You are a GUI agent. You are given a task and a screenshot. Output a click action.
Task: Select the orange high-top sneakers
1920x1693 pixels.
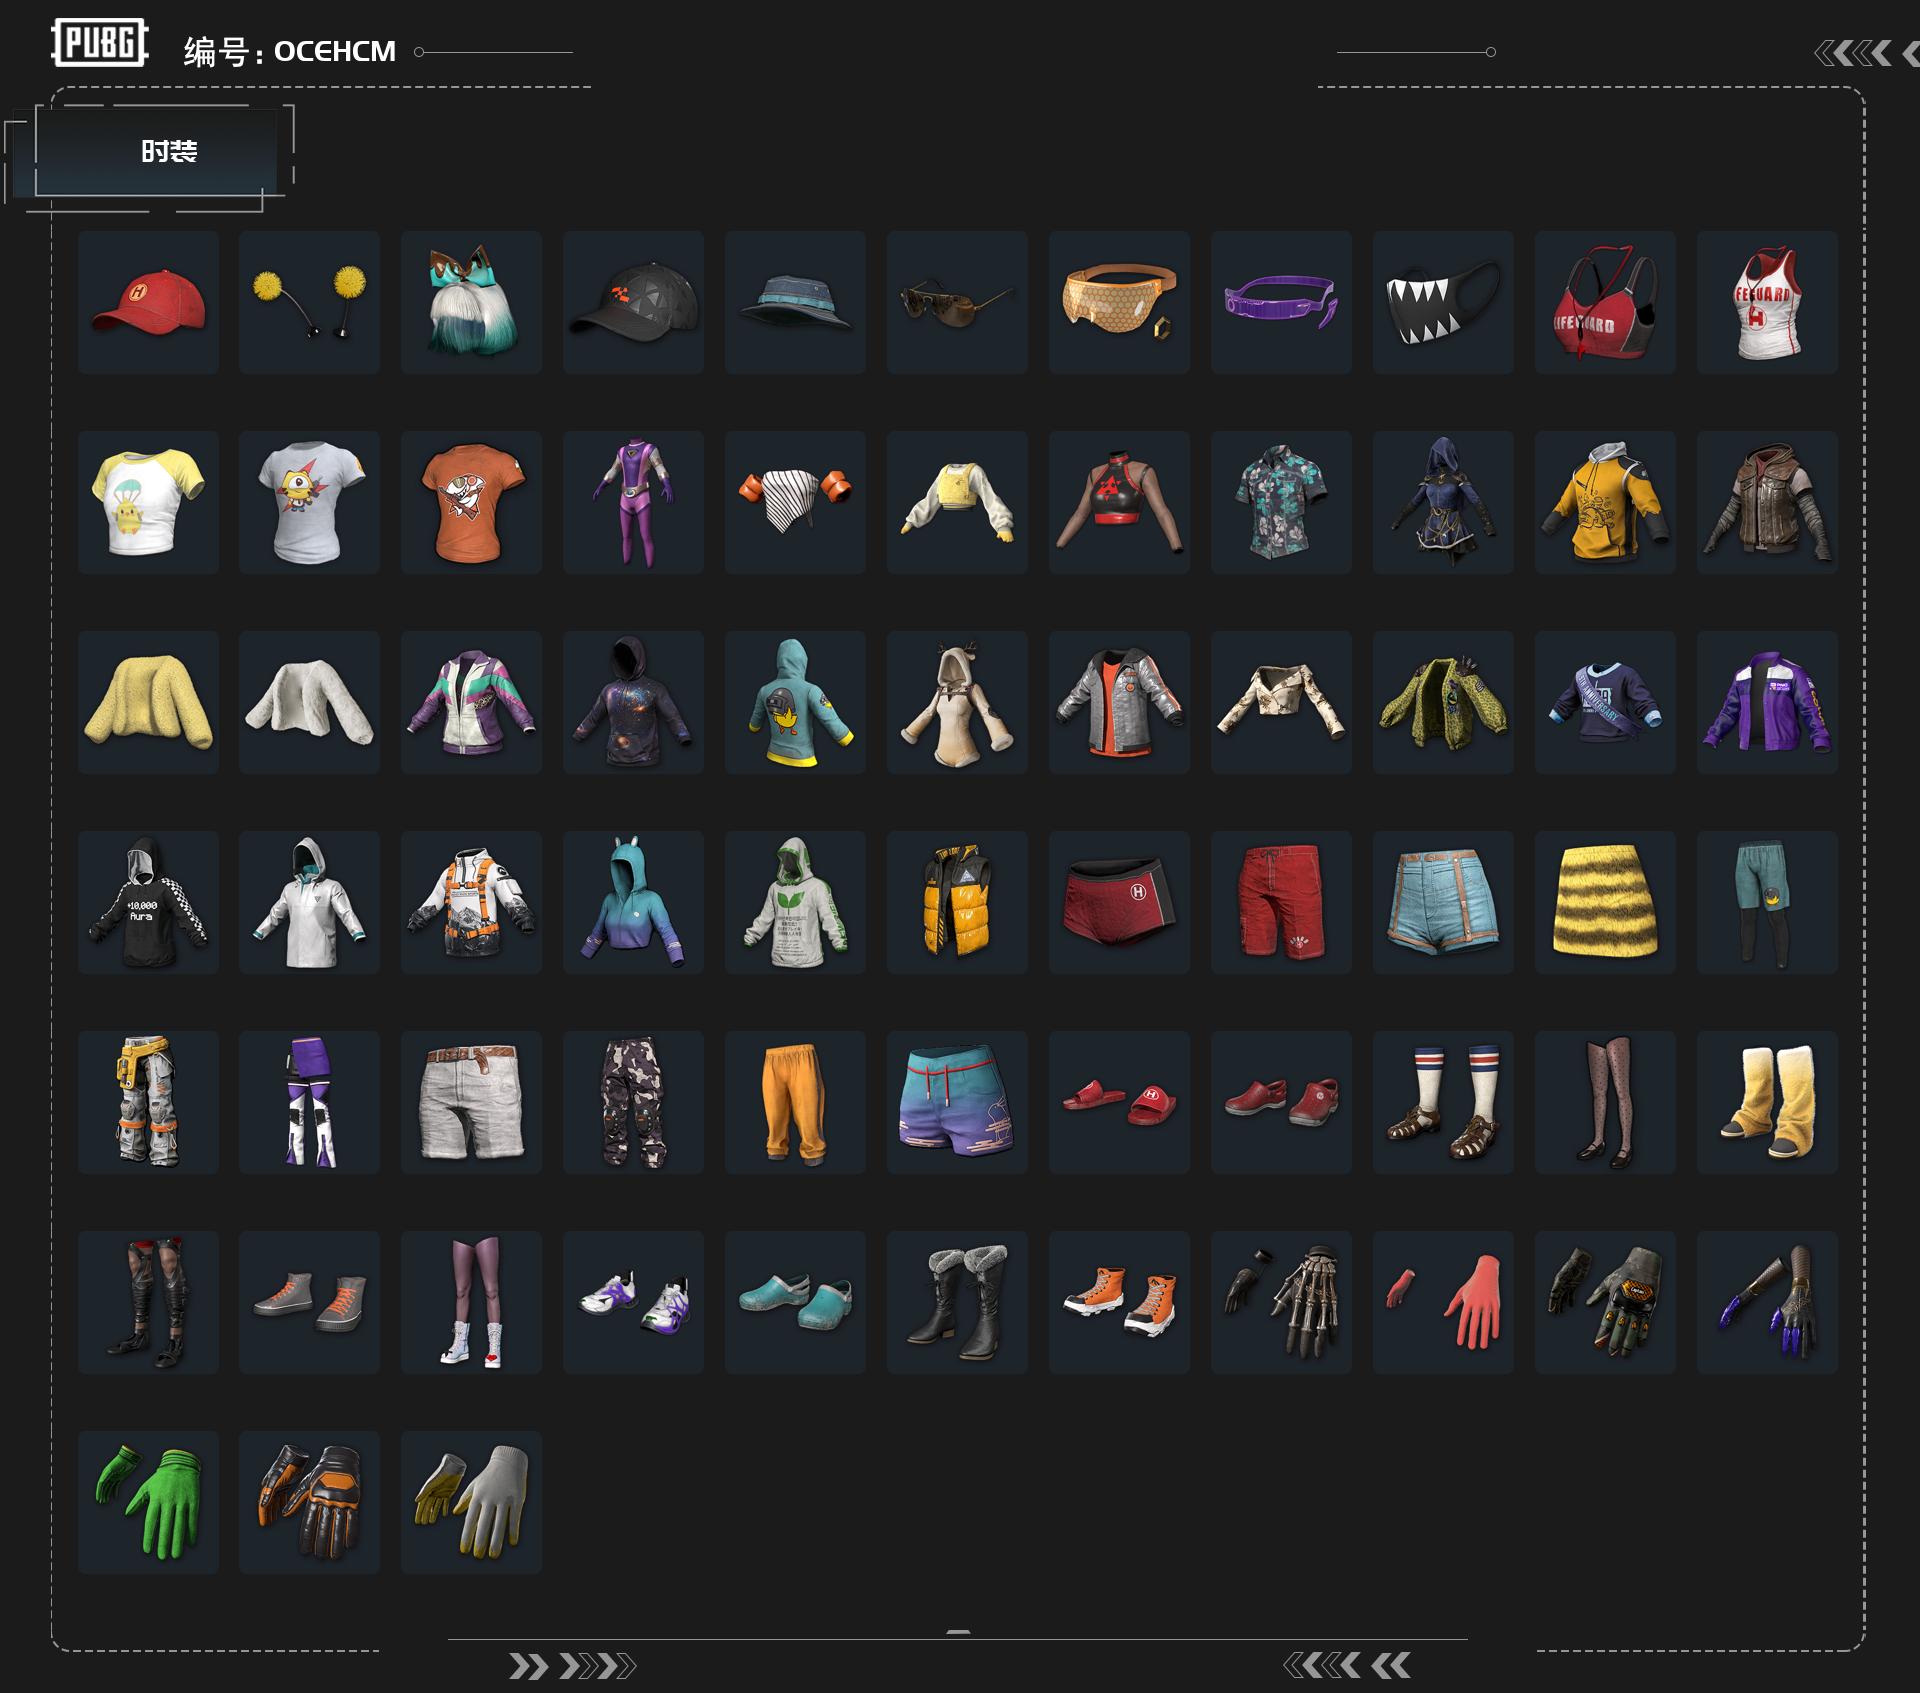point(1119,1302)
